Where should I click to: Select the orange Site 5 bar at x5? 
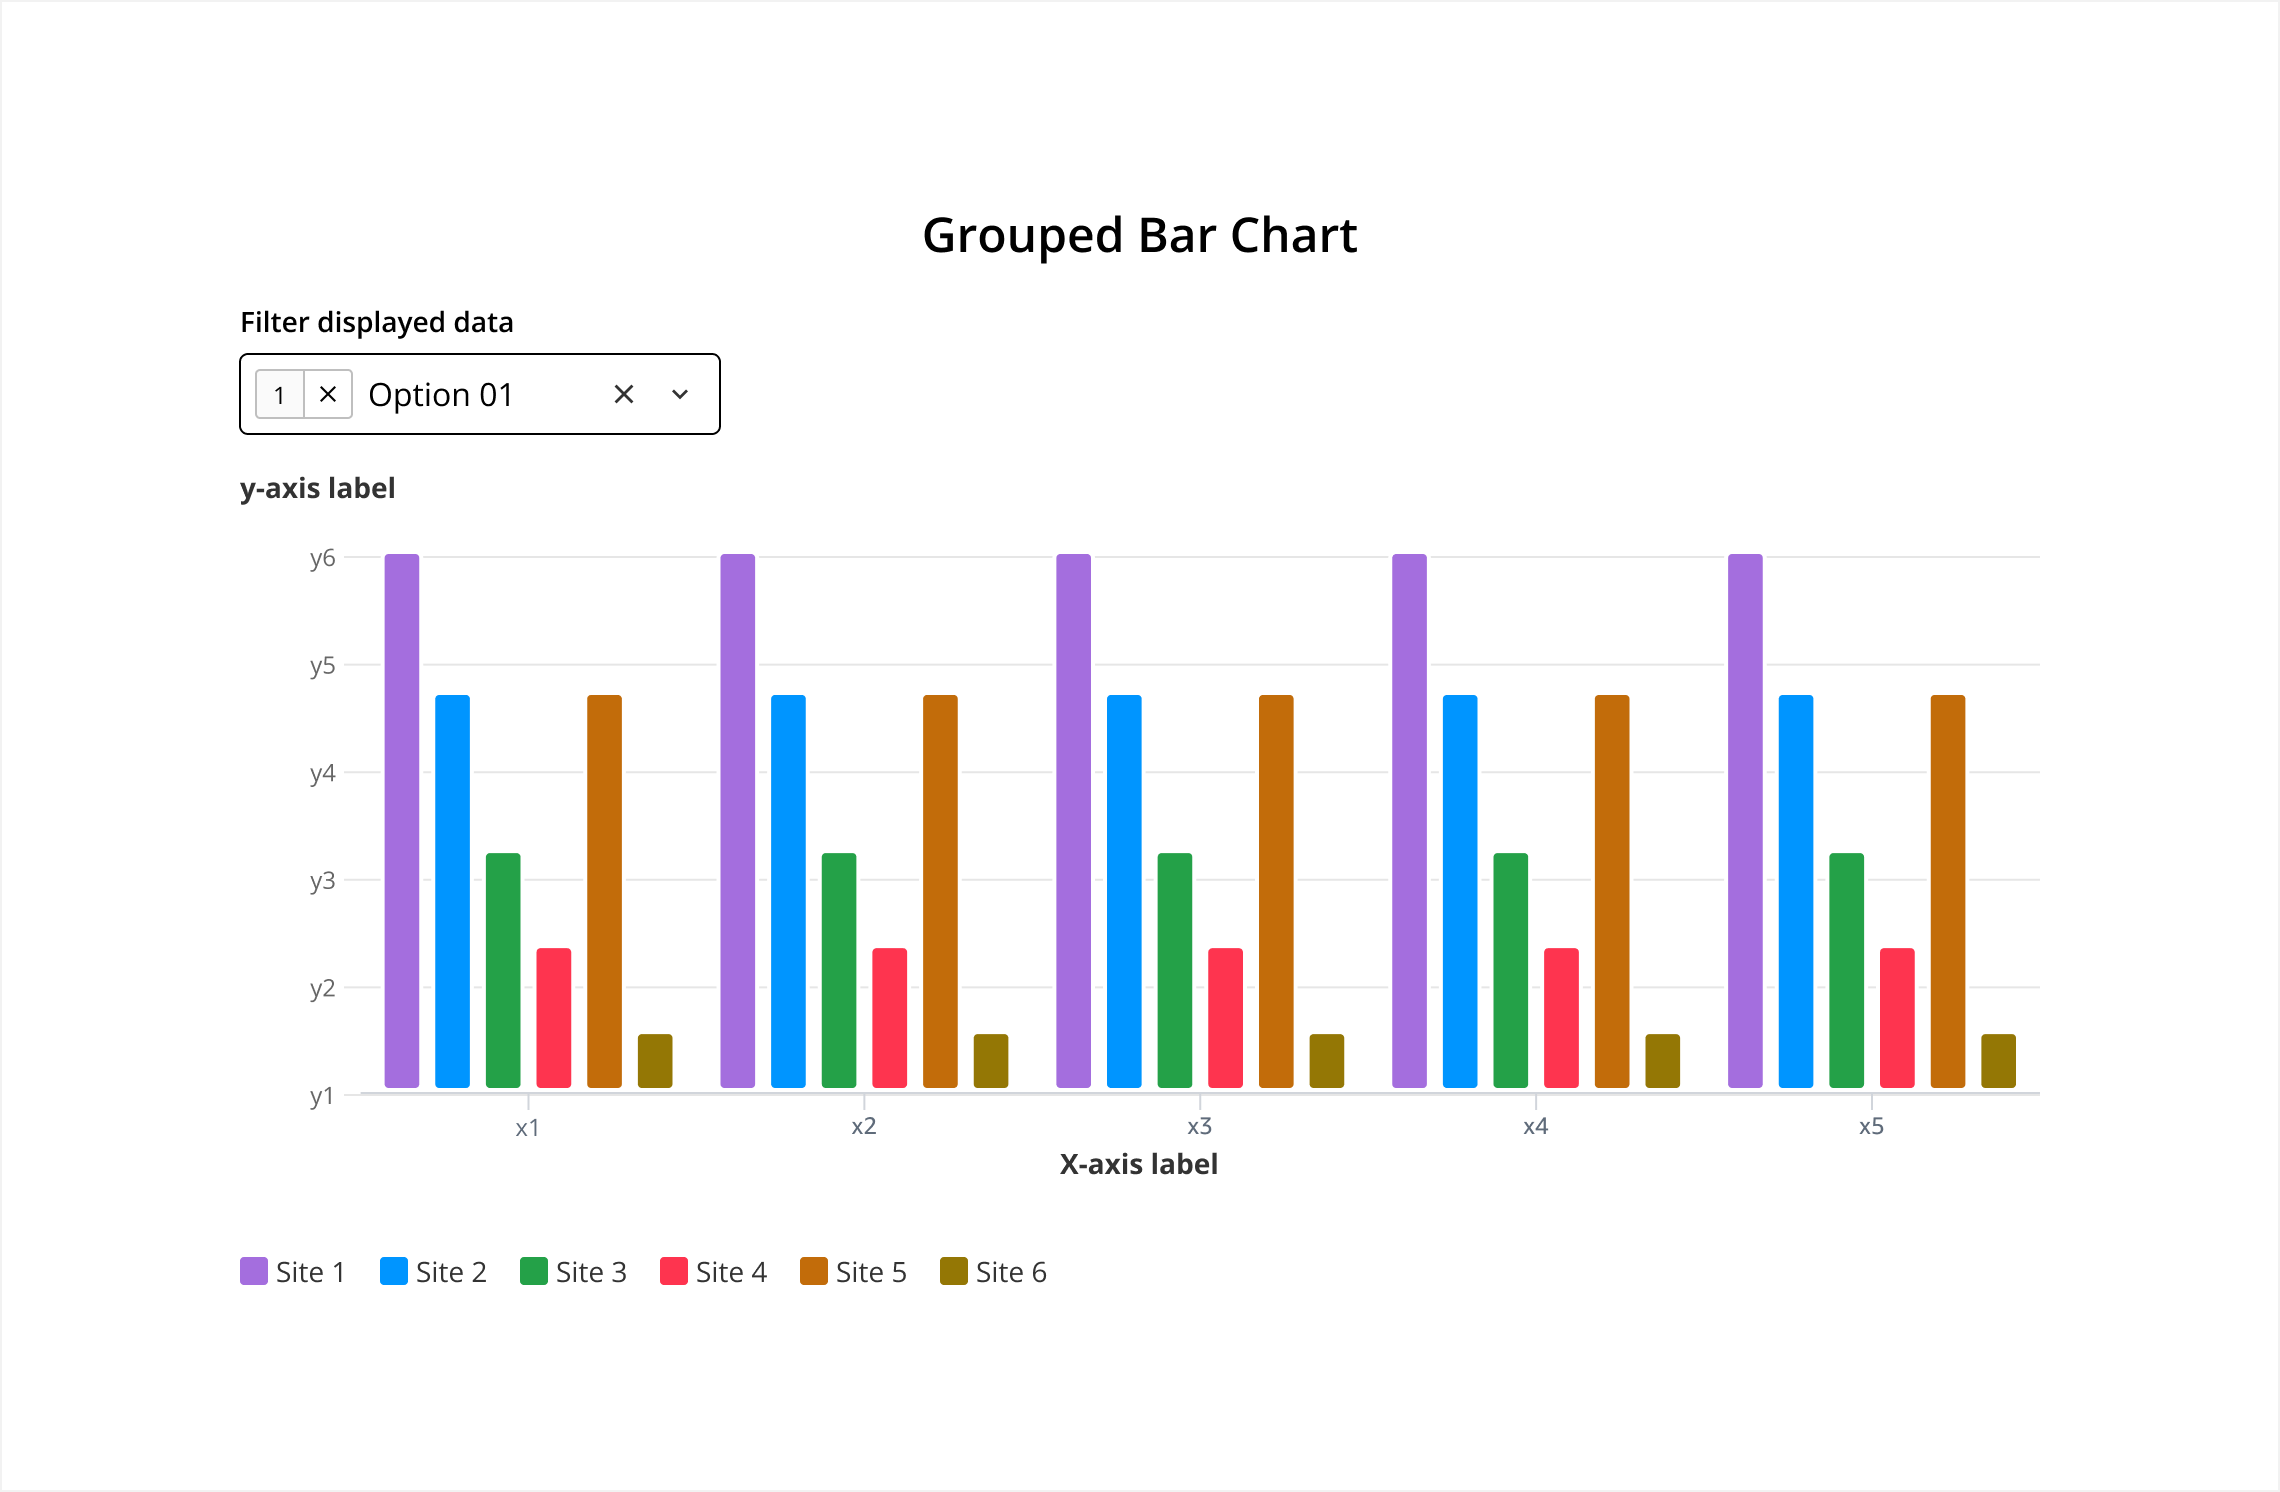coord(1948,891)
